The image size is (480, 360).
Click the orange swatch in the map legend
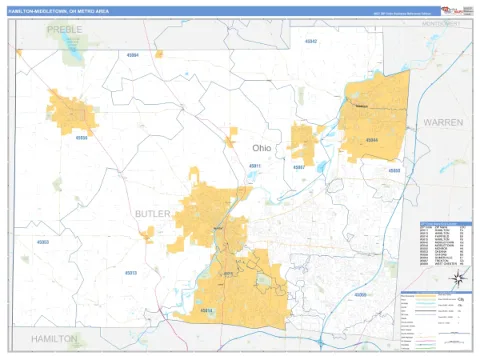pos(426,296)
